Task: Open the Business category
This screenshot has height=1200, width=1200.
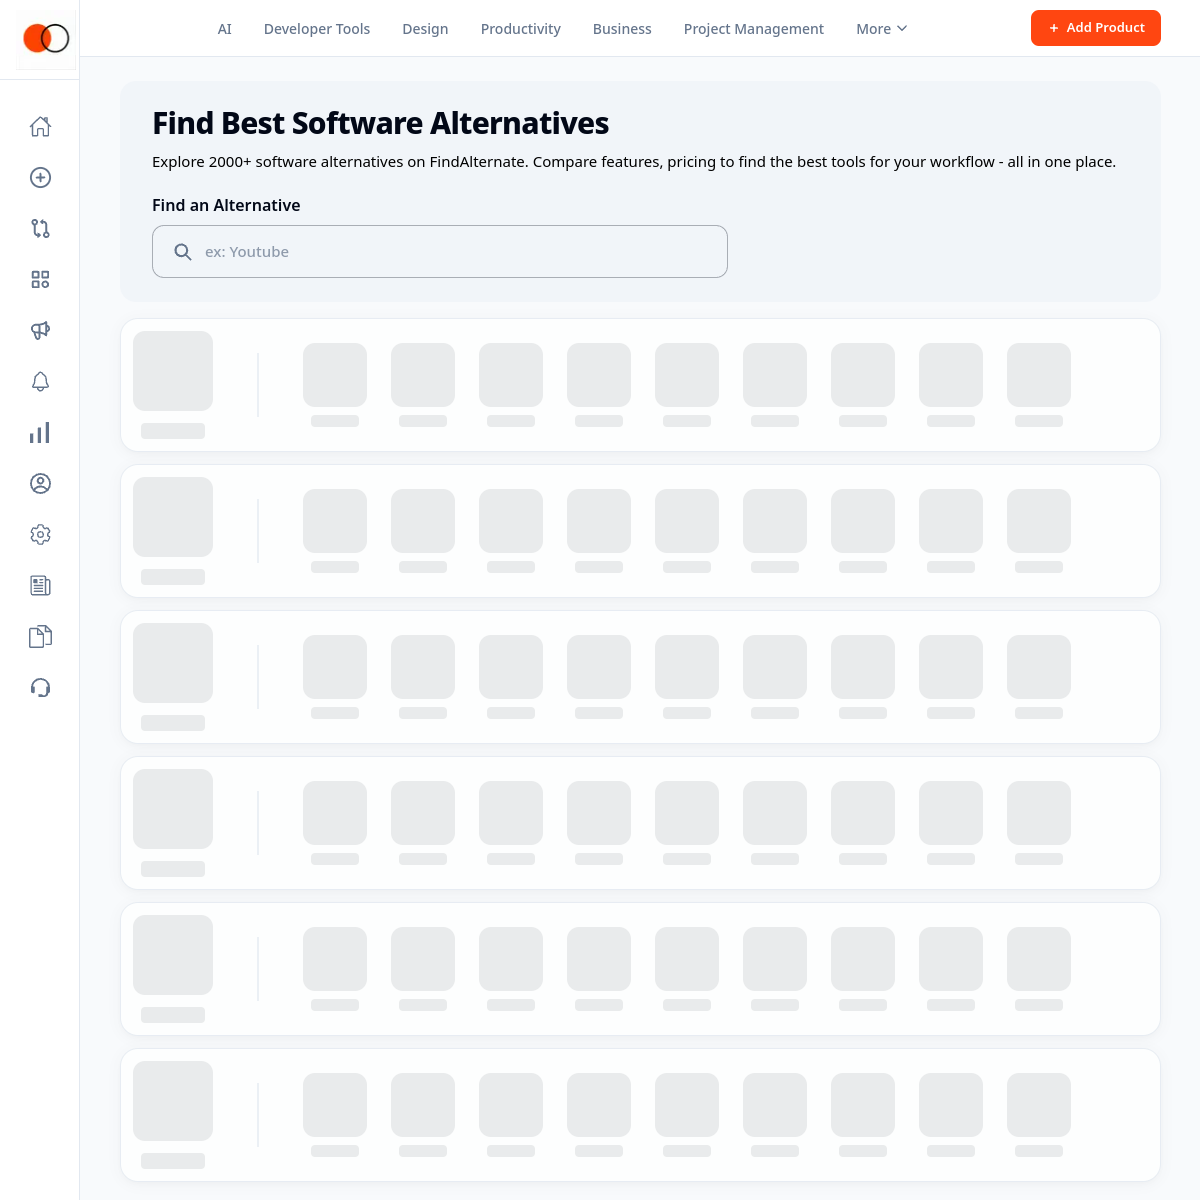Action: [x=622, y=29]
